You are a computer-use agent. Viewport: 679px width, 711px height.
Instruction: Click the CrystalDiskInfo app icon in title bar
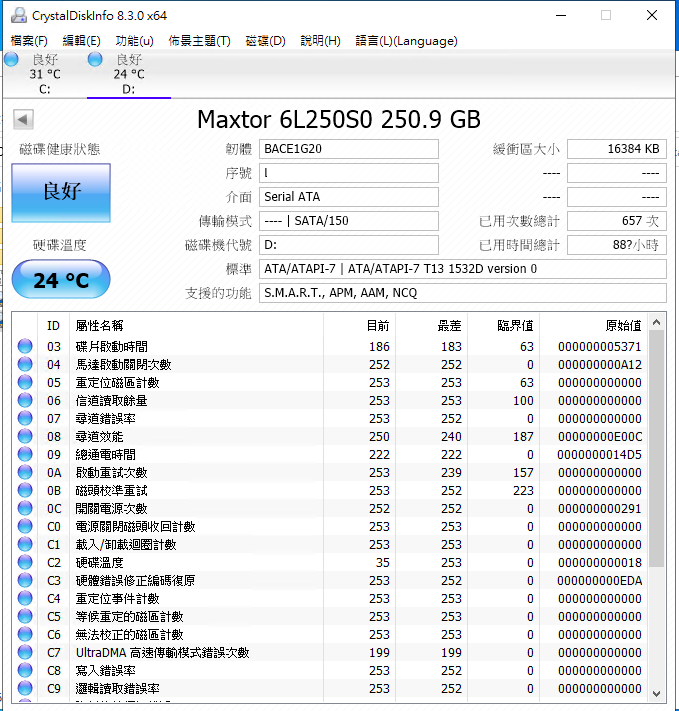17,15
